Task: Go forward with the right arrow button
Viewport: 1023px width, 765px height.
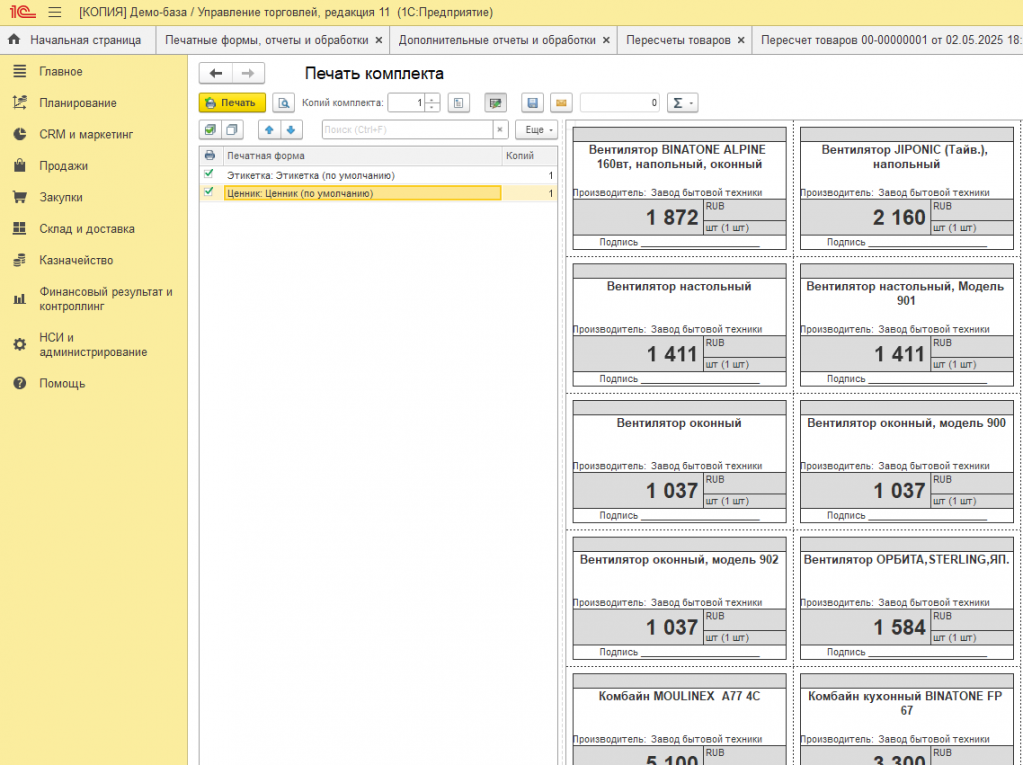Action: (248, 73)
